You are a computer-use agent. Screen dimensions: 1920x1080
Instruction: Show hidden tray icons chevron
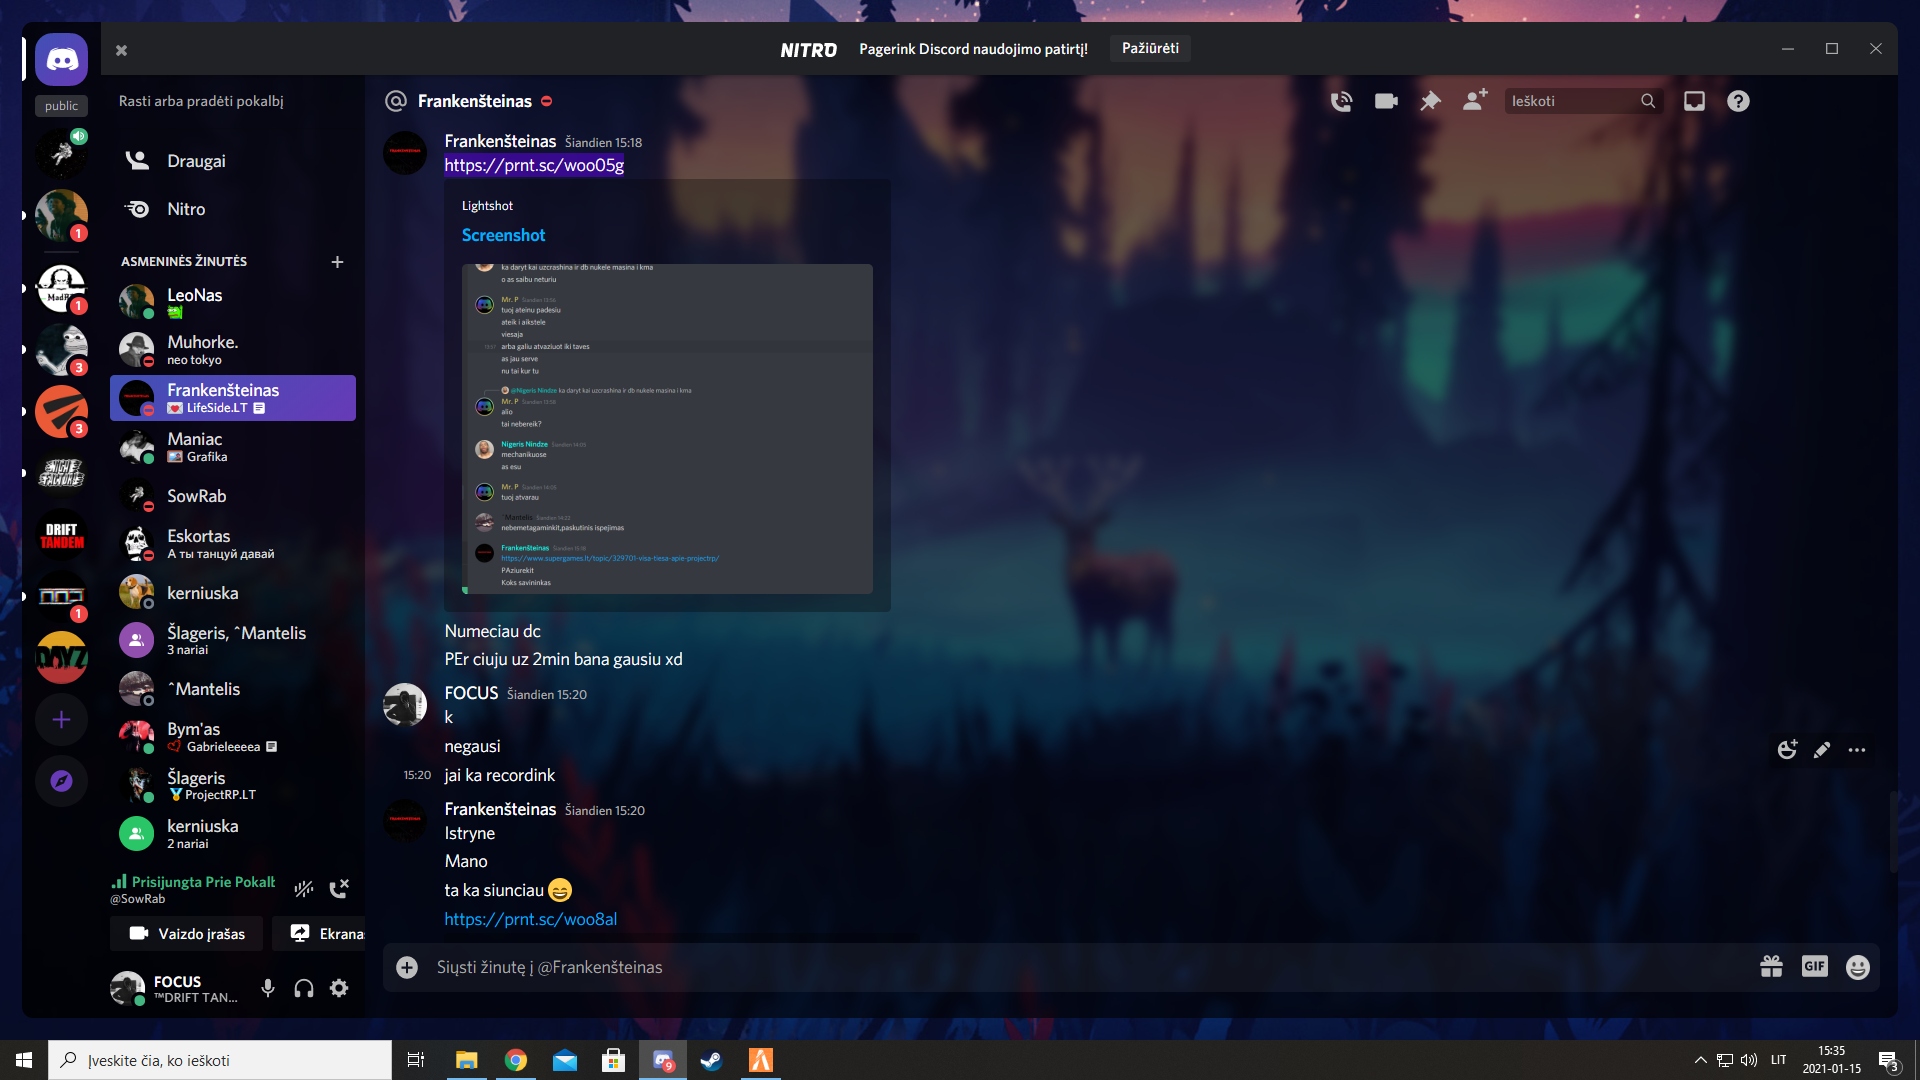coord(1701,1060)
